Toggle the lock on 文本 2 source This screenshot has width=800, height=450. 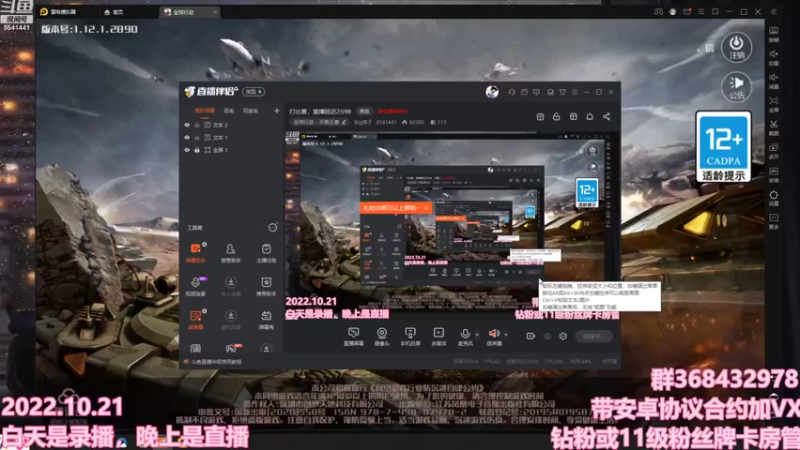tap(197, 125)
